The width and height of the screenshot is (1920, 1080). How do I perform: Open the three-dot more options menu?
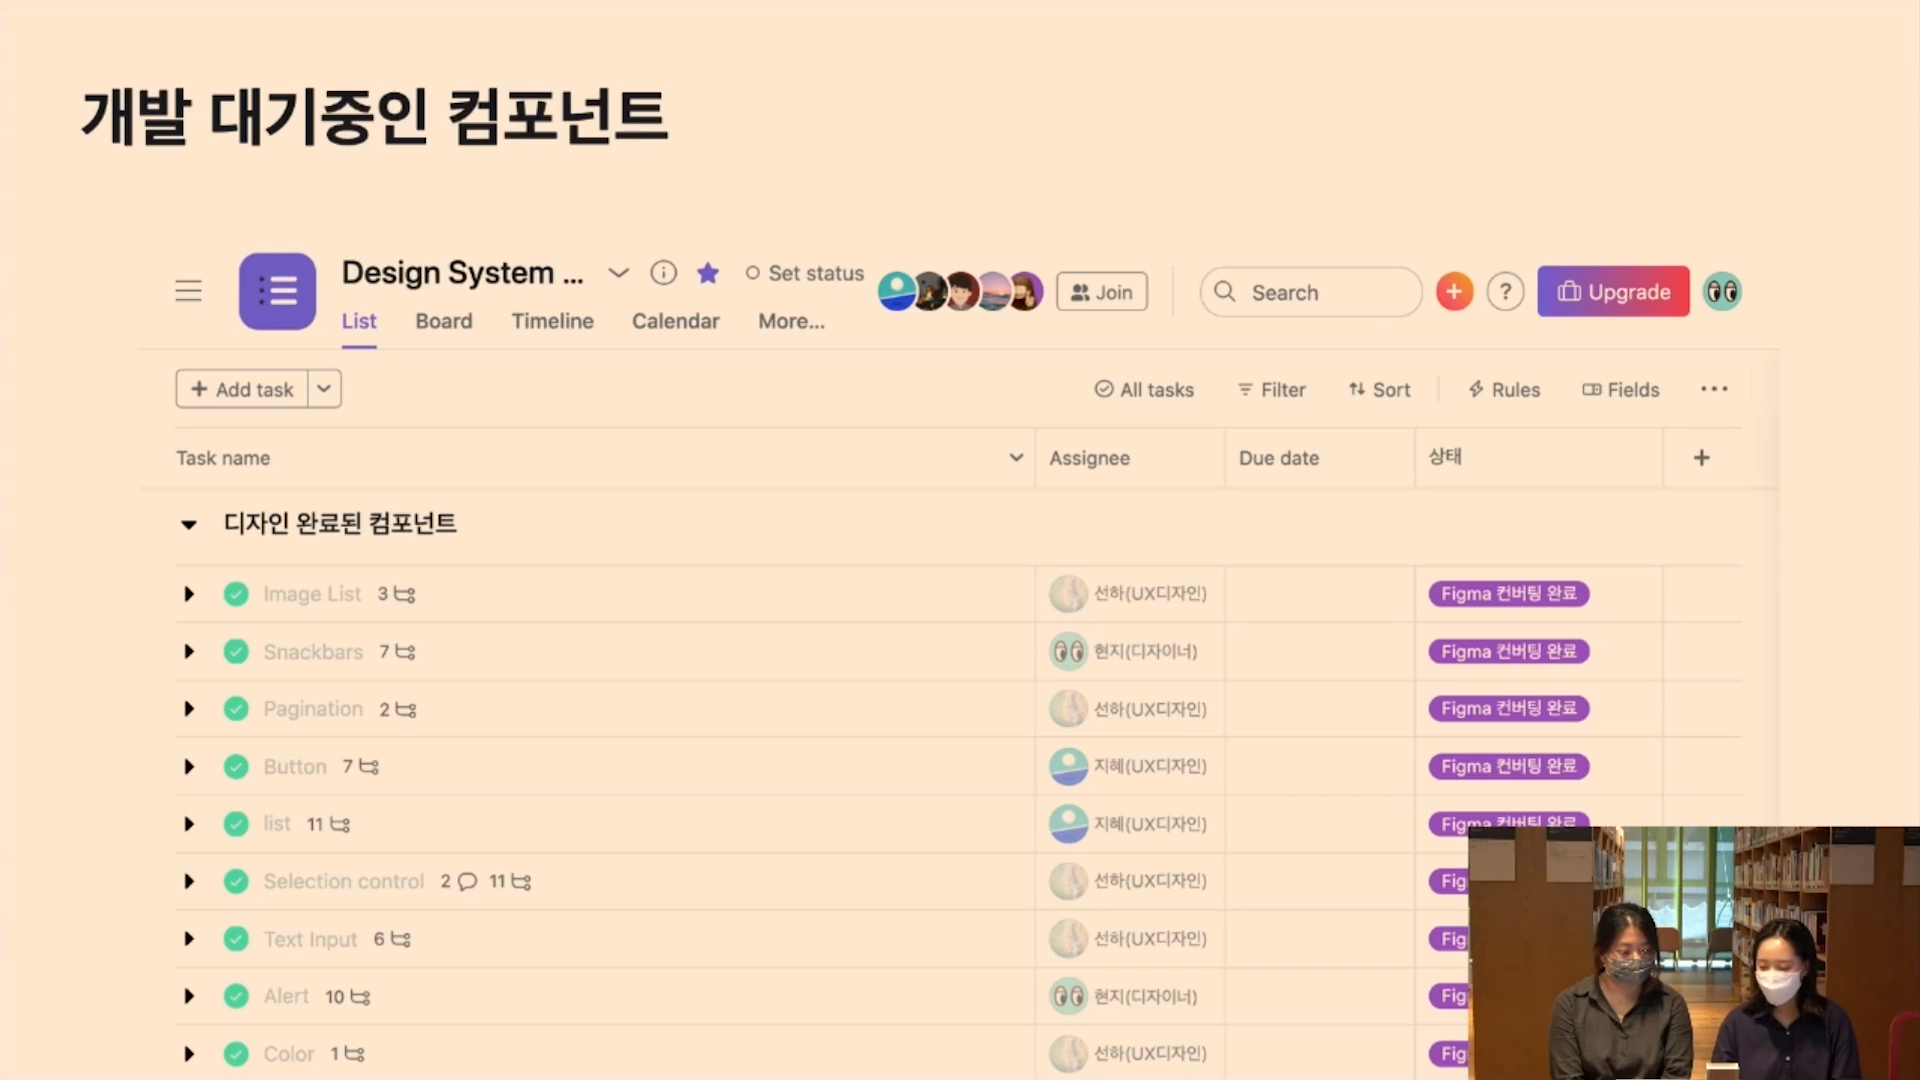(x=1714, y=389)
